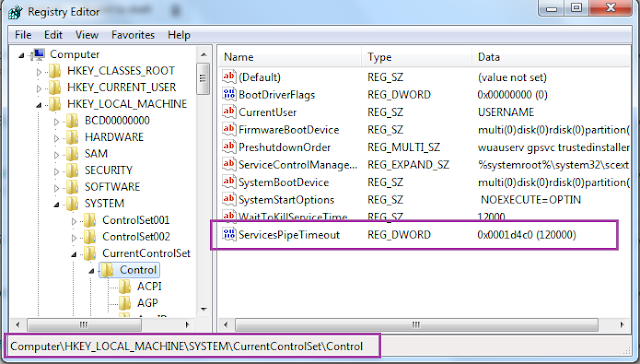Sort values by the Data column header
This screenshot has height=364, width=640.
click(551, 57)
